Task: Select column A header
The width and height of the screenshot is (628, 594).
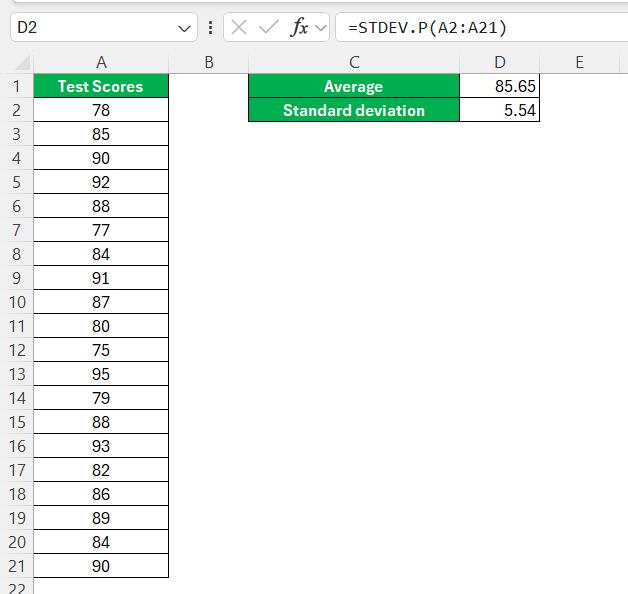Action: tap(101, 62)
